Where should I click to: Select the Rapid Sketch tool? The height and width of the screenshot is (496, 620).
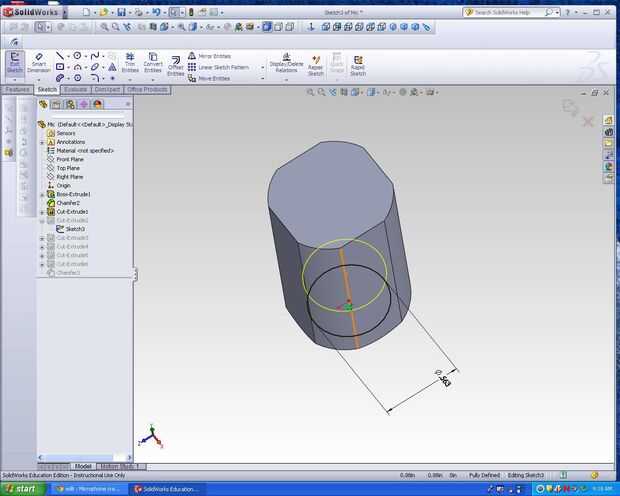[357, 65]
